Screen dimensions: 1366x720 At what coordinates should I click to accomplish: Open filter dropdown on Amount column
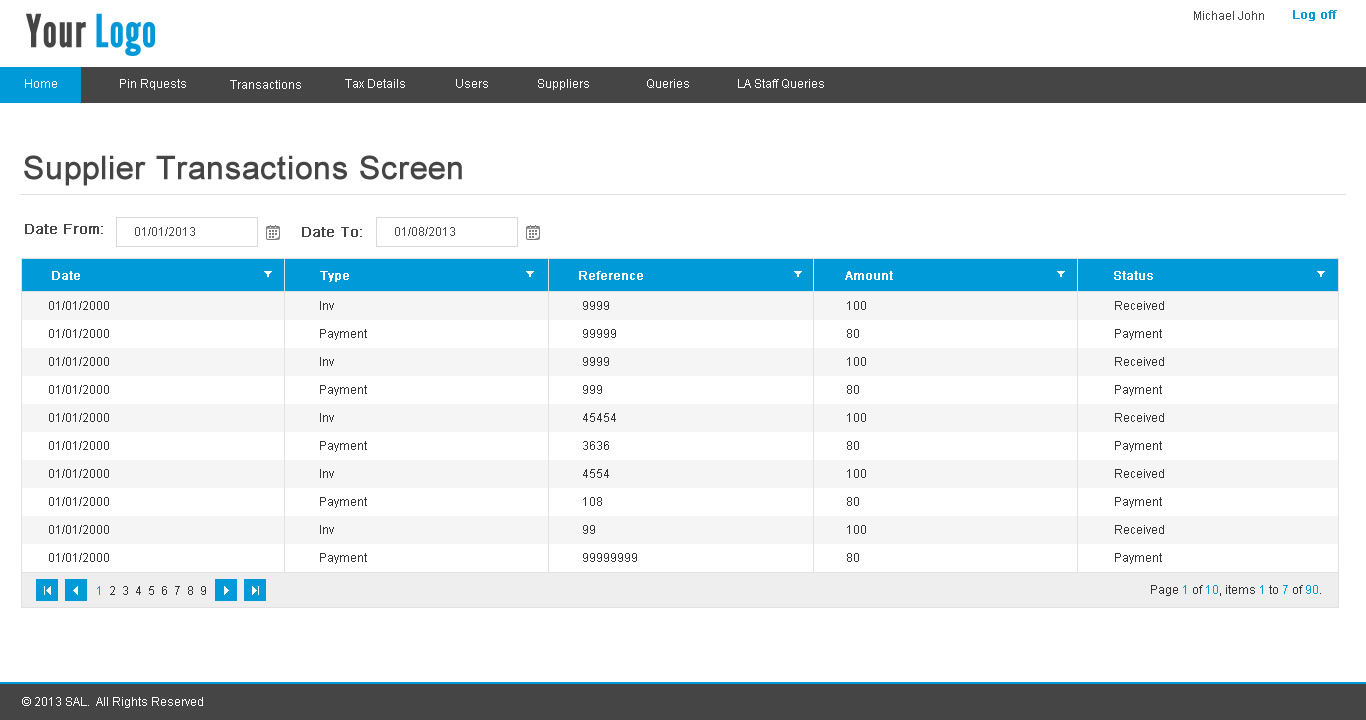point(1061,274)
